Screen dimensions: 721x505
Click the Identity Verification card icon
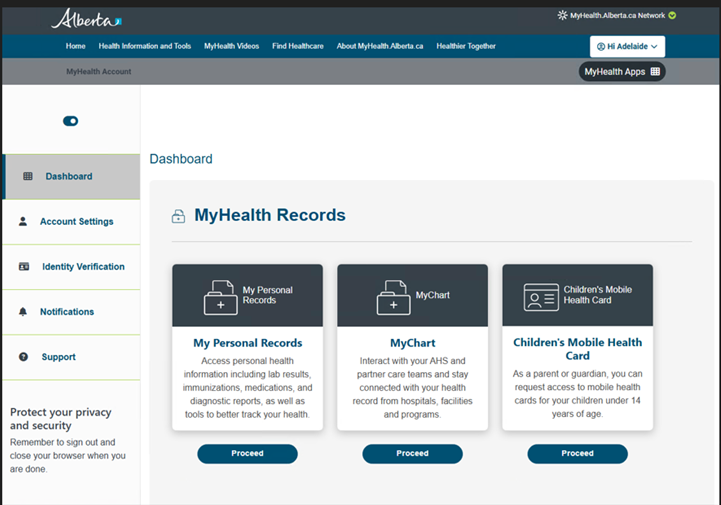coord(24,266)
